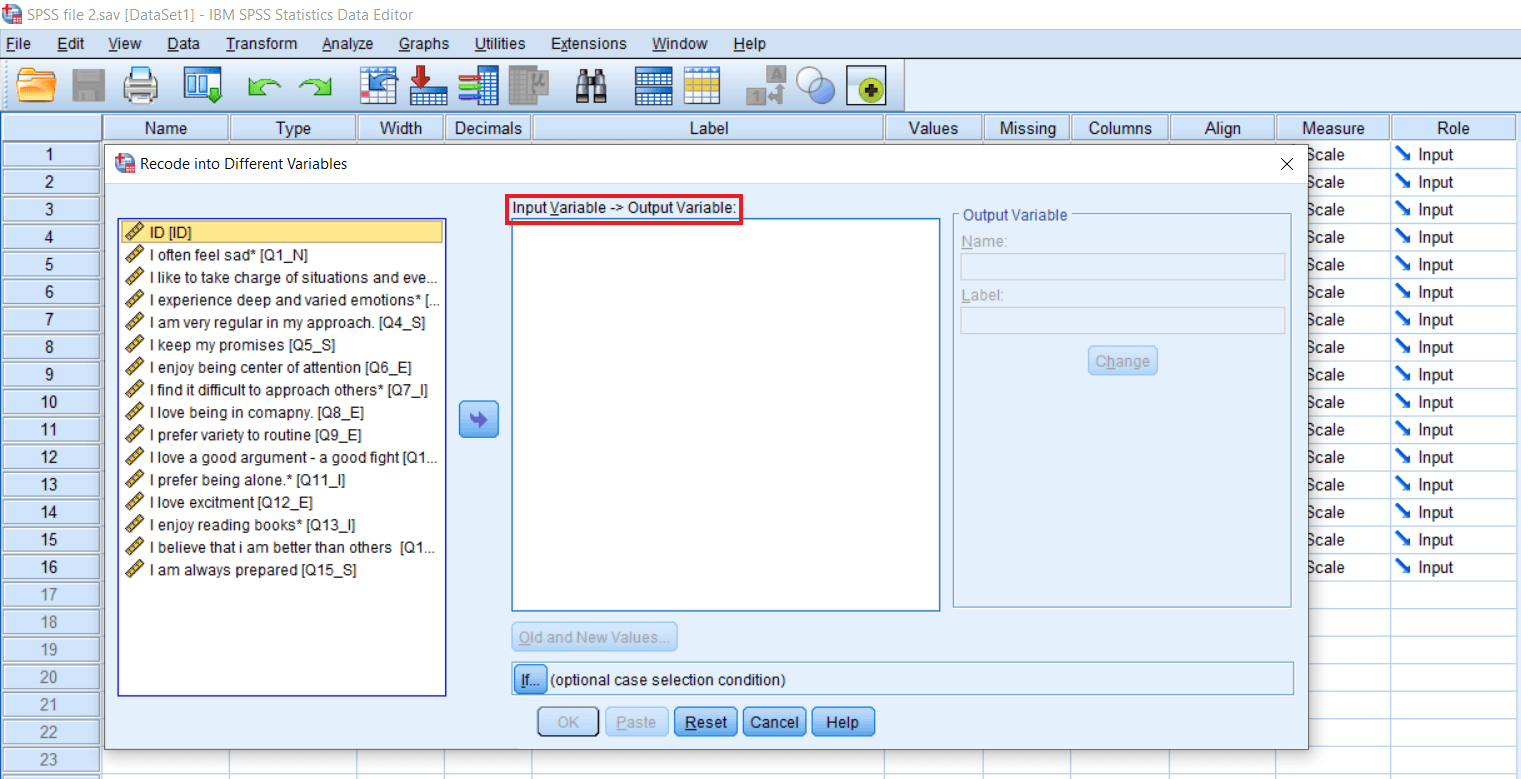Viewport: 1521px width, 779px height.
Task: Select I am always prepared [Q15_S]
Action: (x=282, y=570)
